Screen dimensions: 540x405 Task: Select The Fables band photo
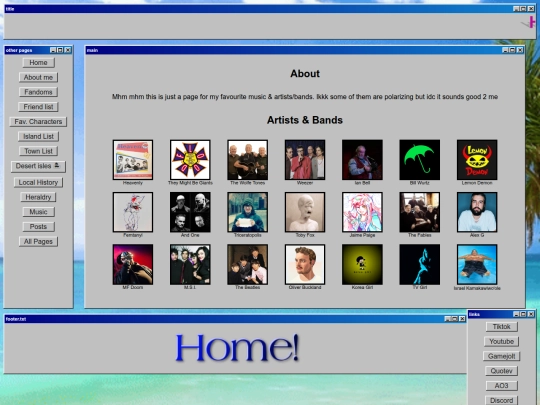pyautogui.click(x=419, y=212)
